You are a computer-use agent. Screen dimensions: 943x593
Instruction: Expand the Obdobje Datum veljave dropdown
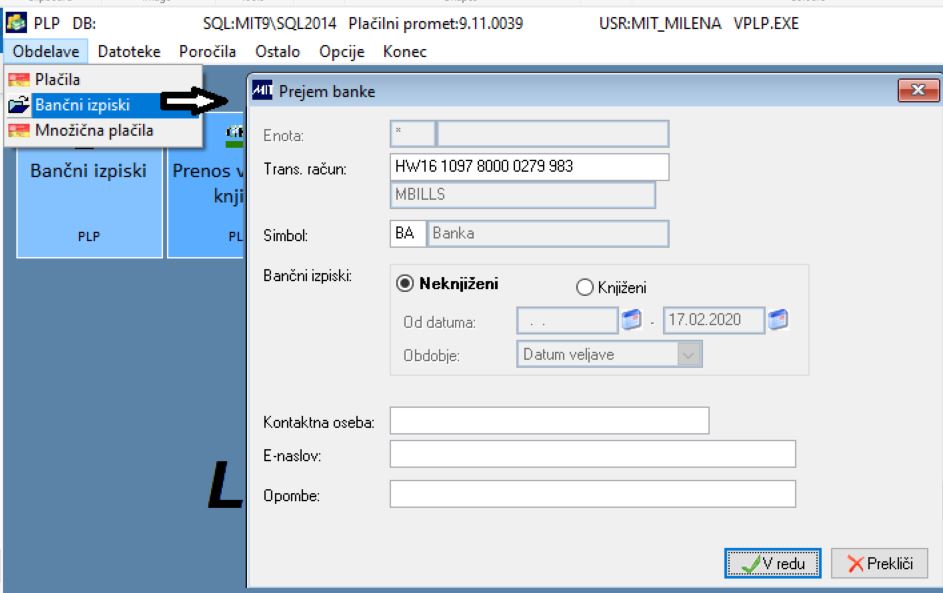click(x=689, y=354)
